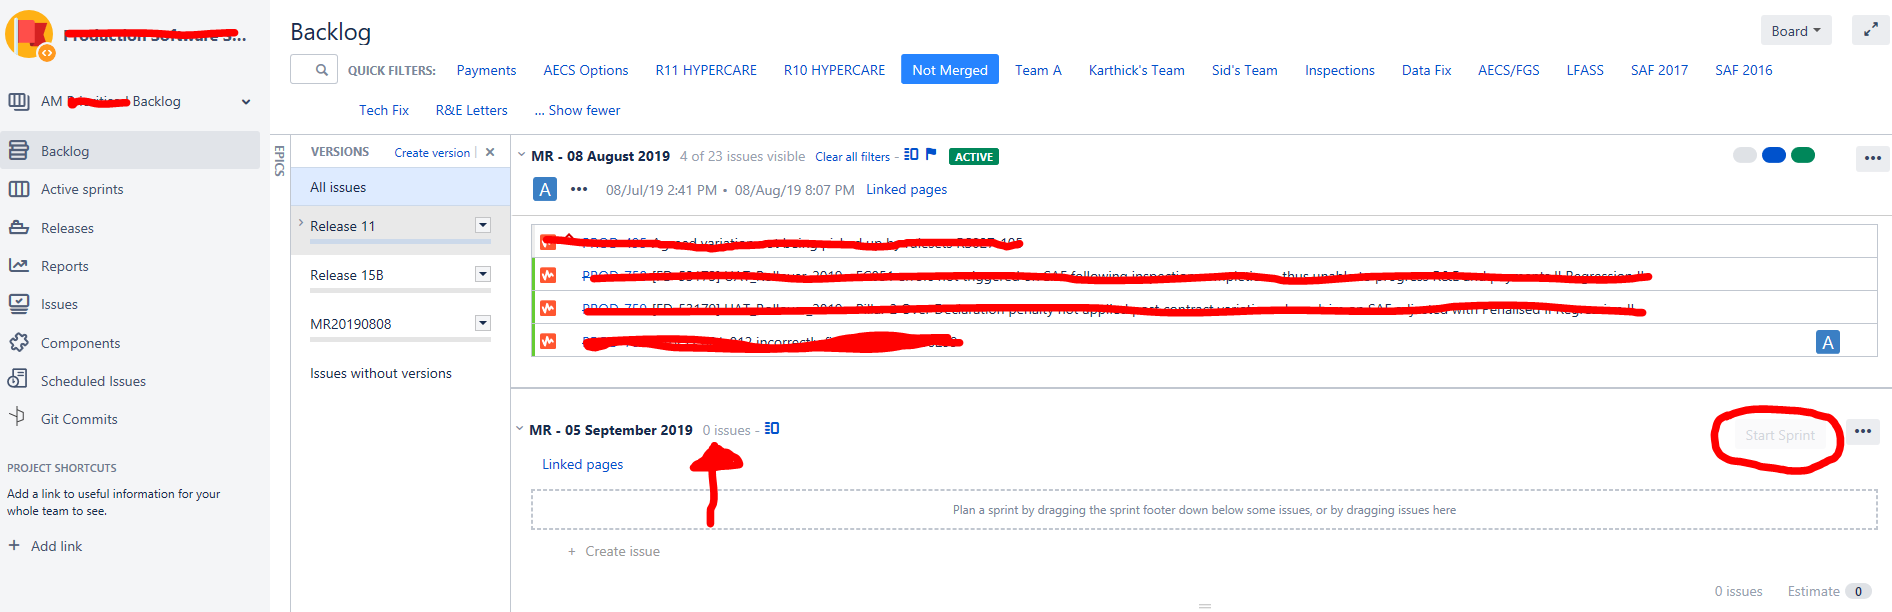This screenshot has width=1892, height=612.
Task: Apply the Data Fix quick filter
Action: 1426,70
